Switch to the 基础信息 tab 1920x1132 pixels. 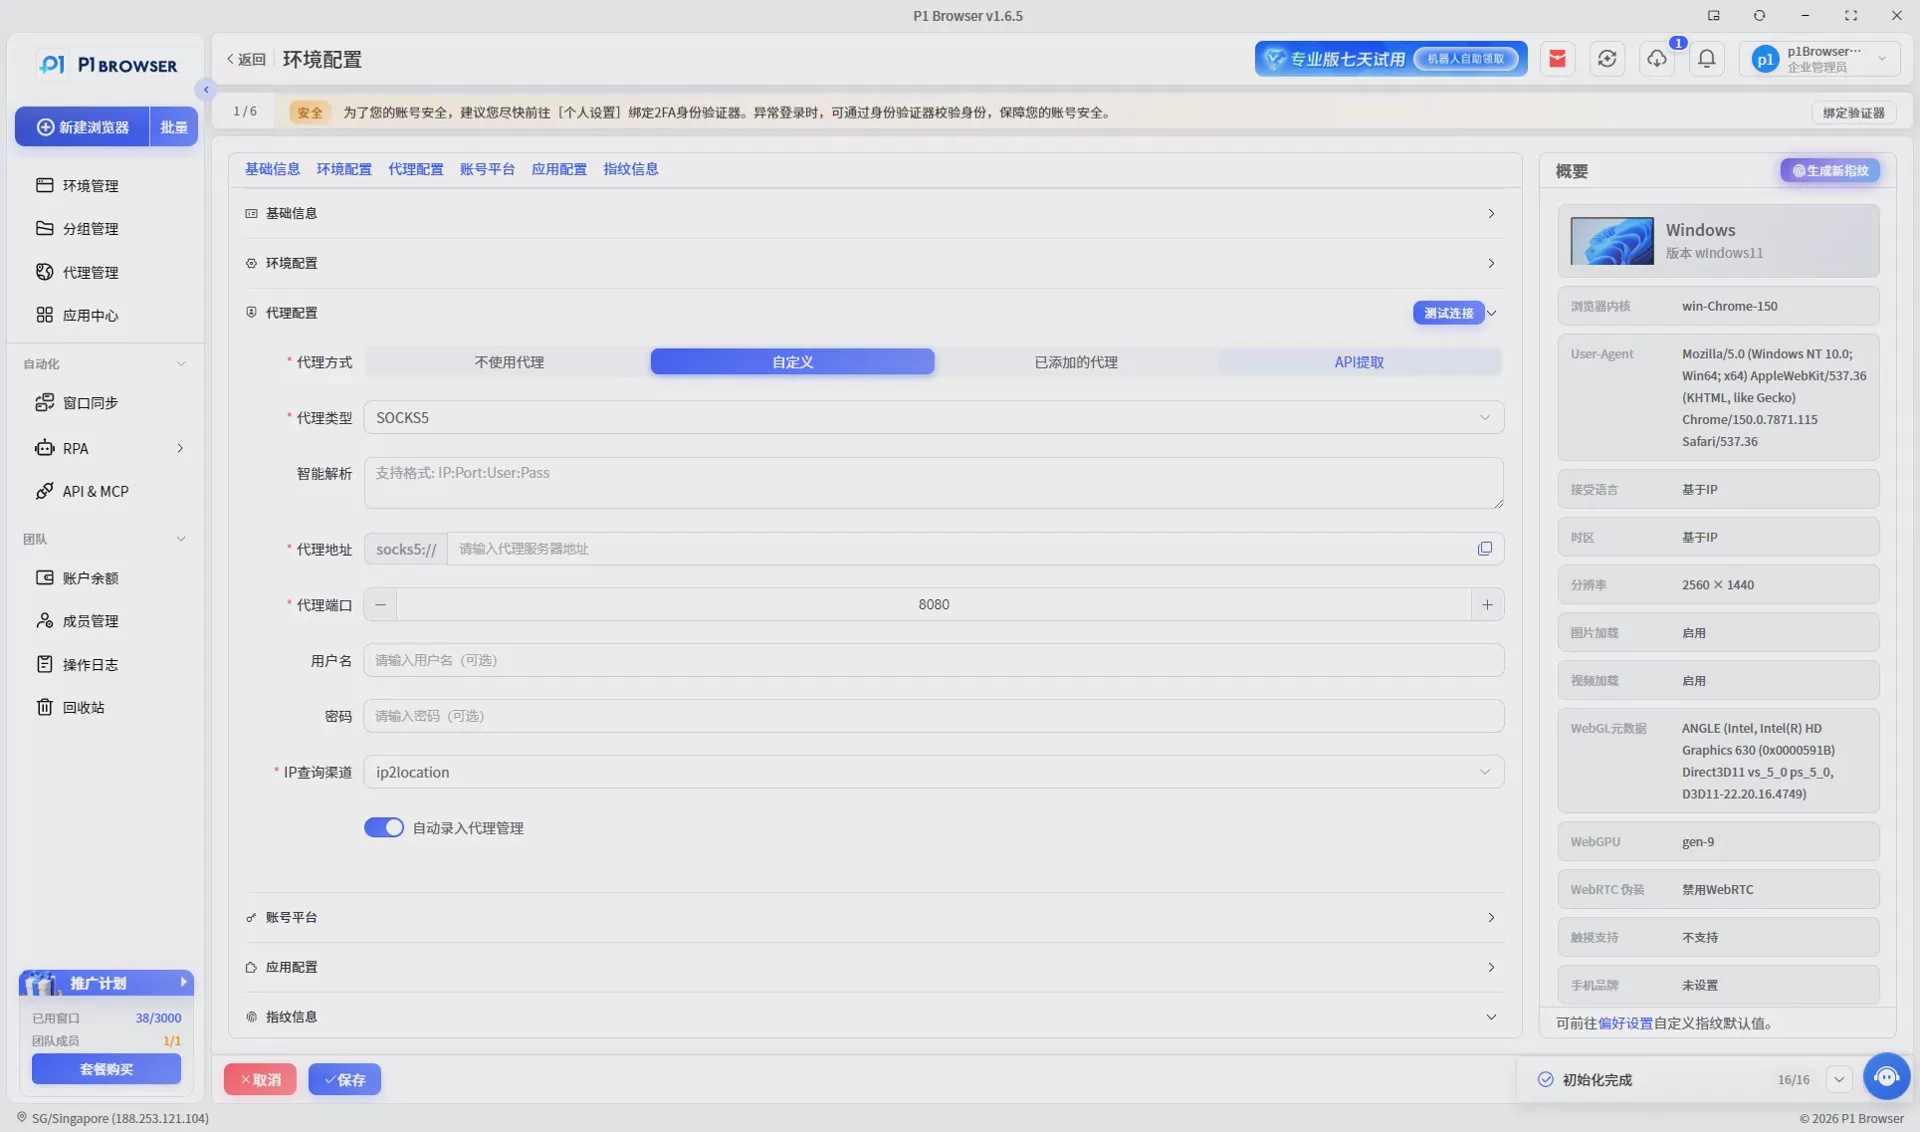coord(272,169)
